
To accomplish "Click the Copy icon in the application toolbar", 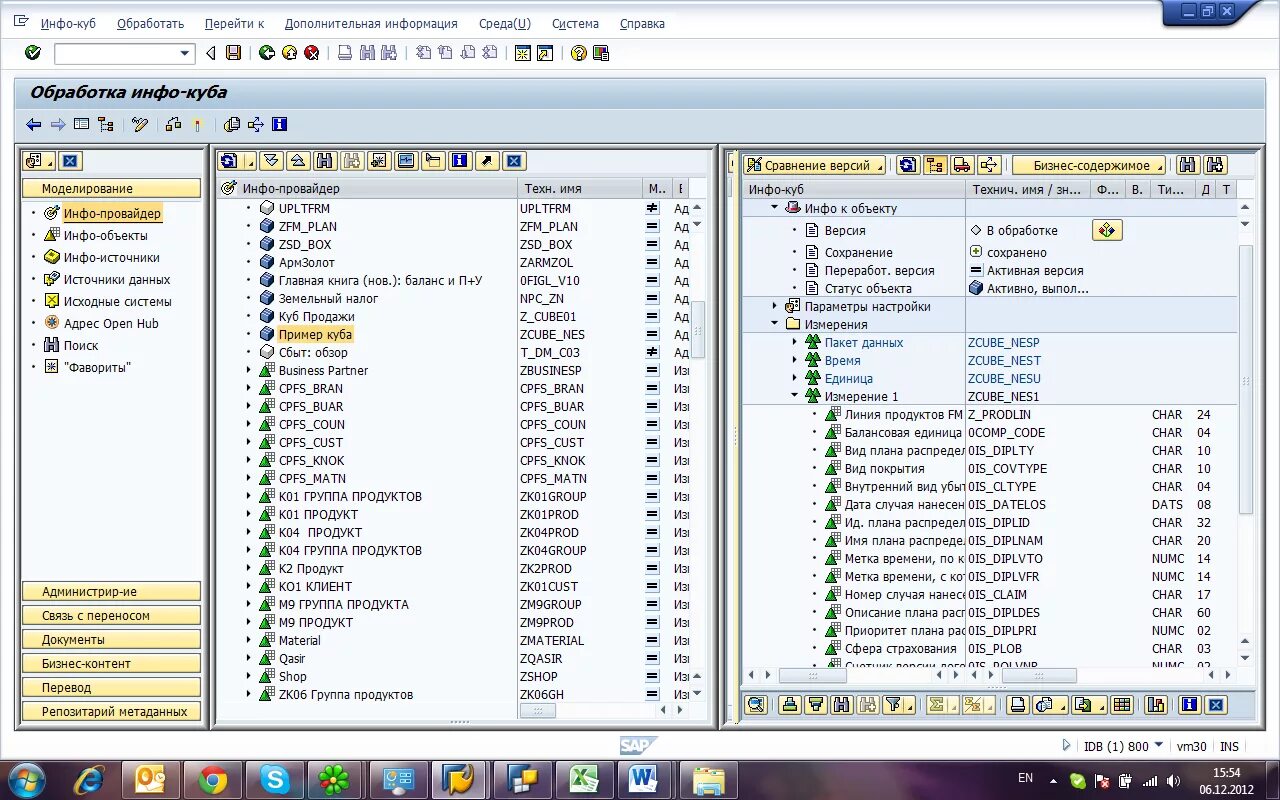I will (232, 124).
